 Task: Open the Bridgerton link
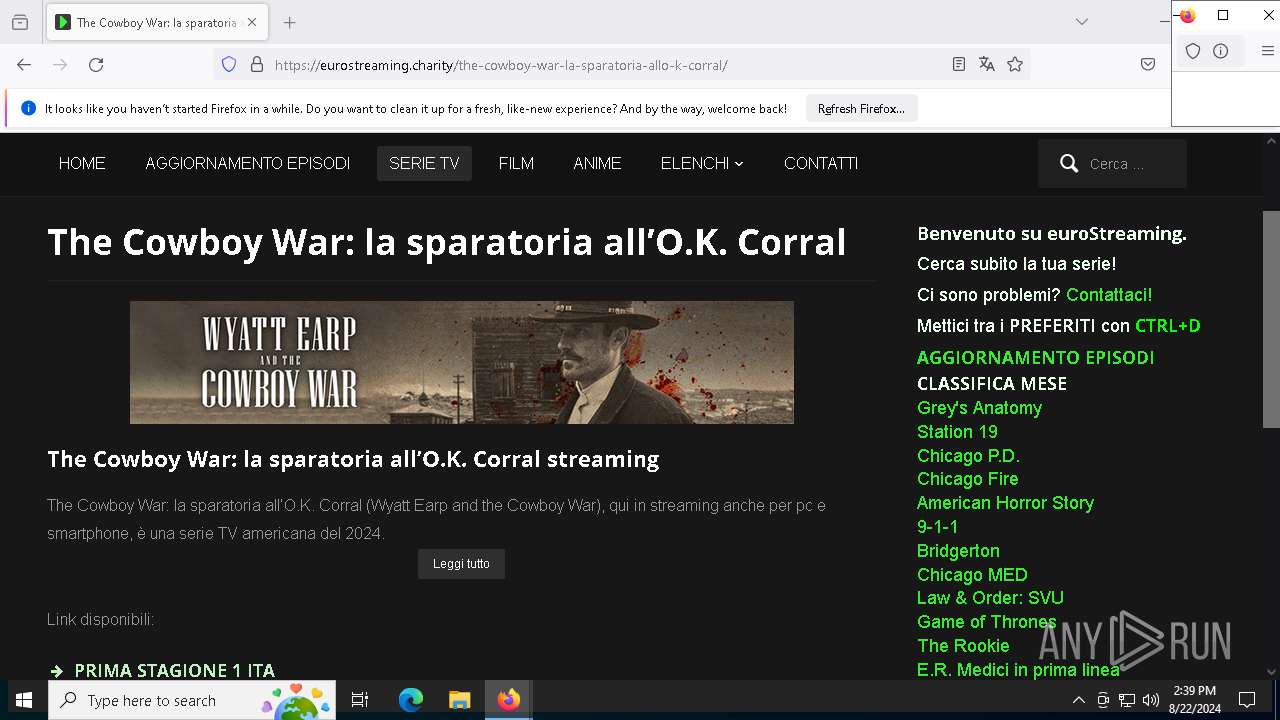958,551
